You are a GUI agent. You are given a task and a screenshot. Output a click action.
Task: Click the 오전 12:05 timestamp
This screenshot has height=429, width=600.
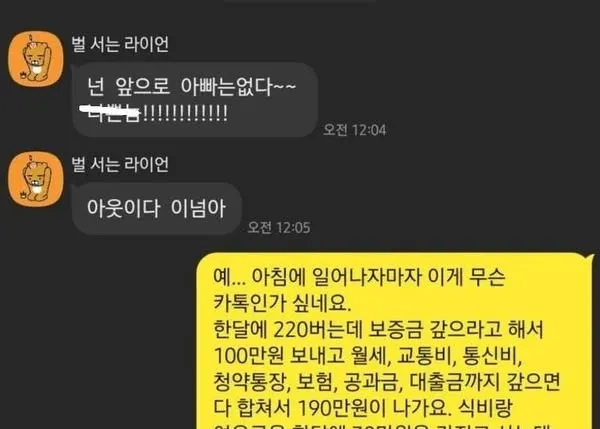pos(279,227)
